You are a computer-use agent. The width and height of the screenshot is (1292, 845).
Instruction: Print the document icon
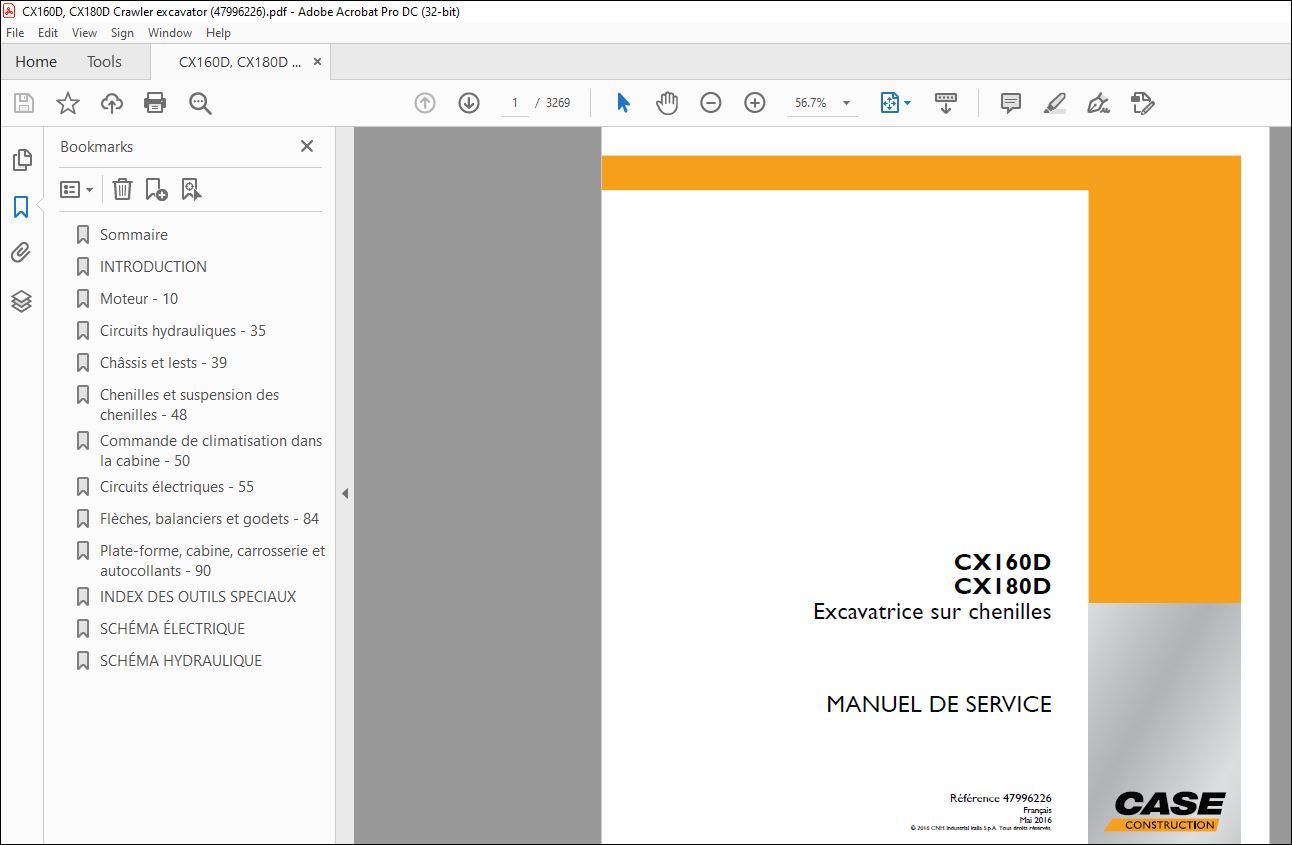[x=155, y=103]
